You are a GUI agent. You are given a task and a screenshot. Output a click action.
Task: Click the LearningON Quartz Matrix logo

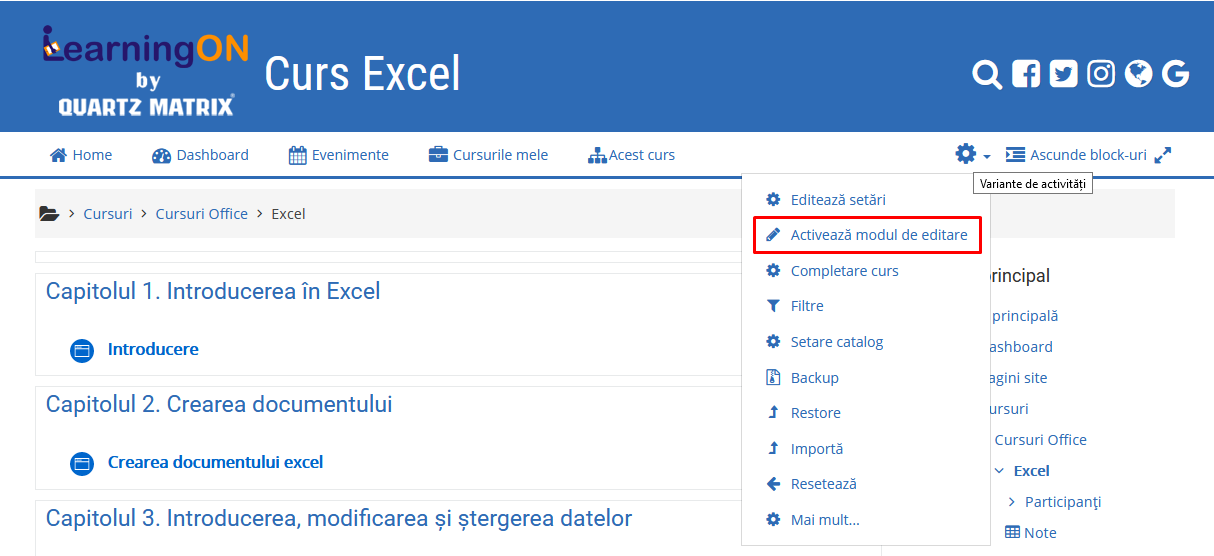pos(145,72)
